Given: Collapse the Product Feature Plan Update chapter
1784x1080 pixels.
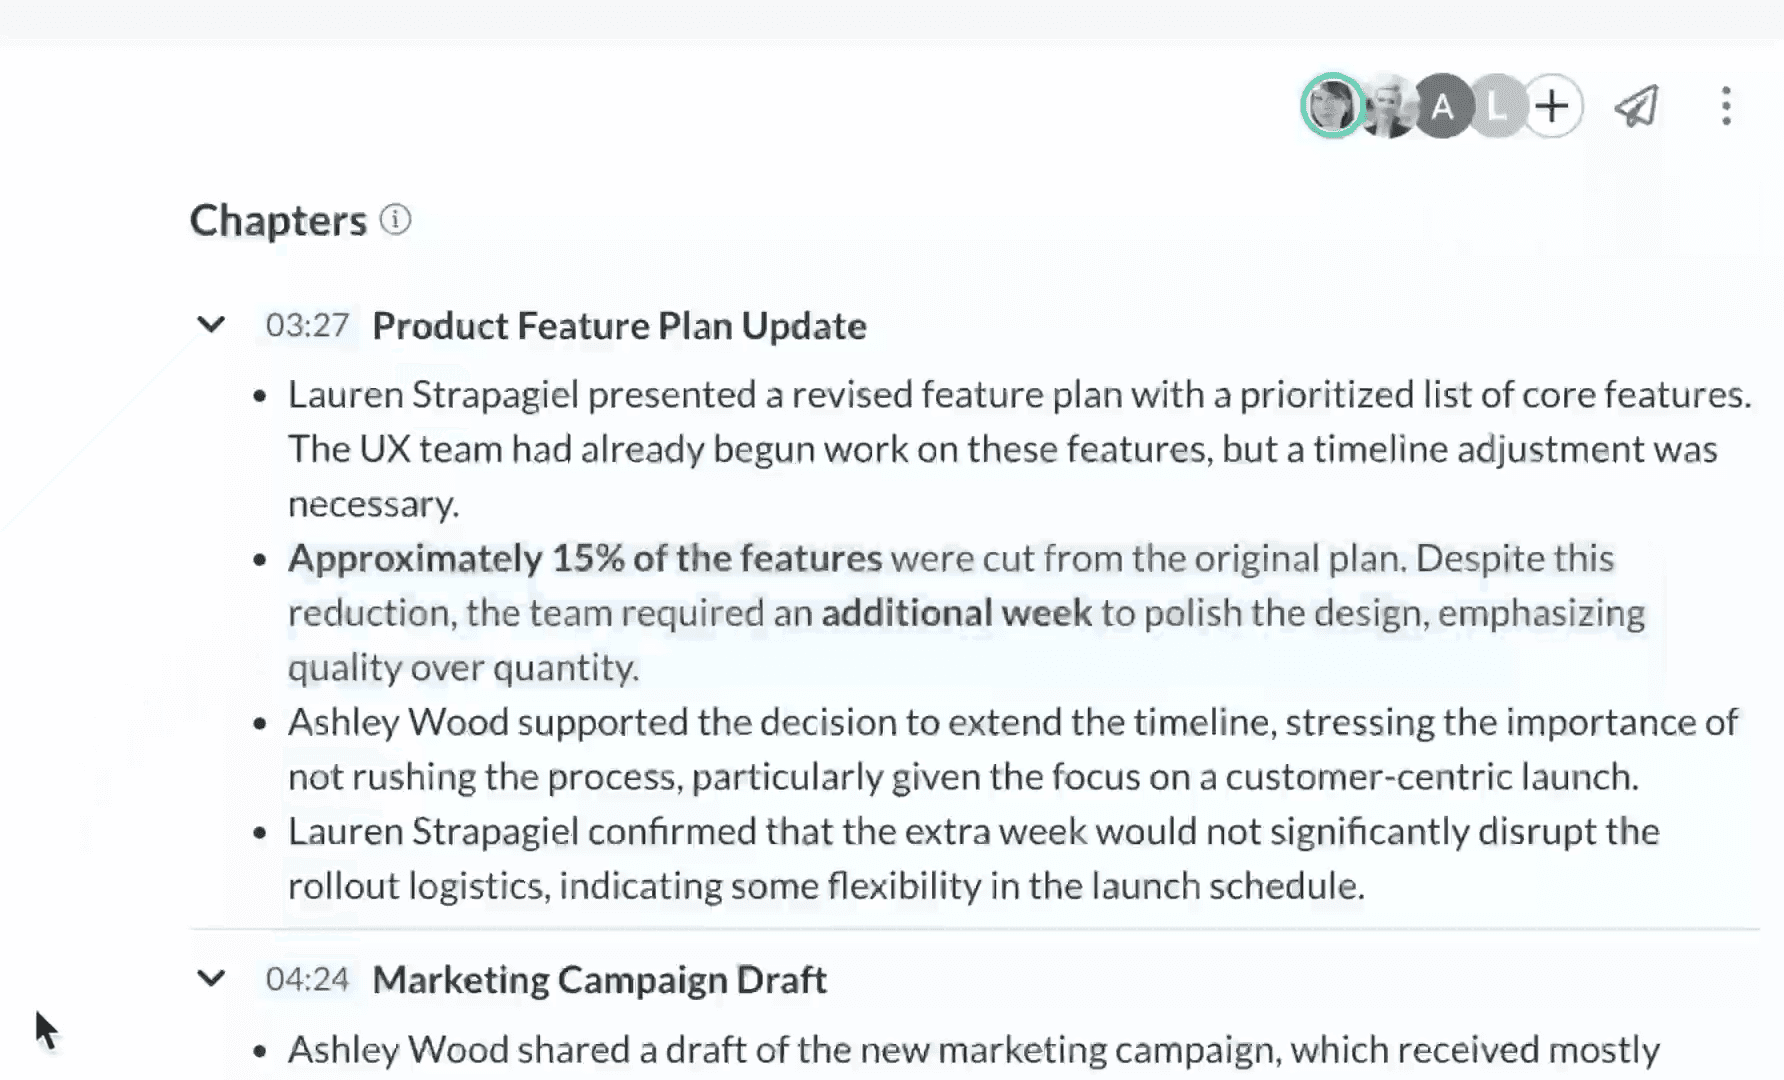Looking at the screenshot, I should 211,325.
